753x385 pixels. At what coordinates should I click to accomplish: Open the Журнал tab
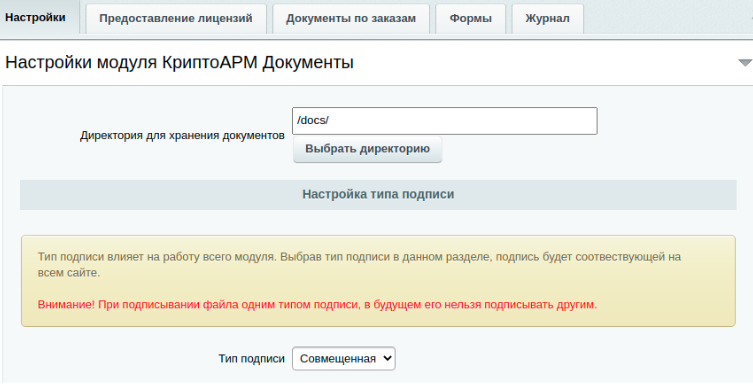pos(547,19)
